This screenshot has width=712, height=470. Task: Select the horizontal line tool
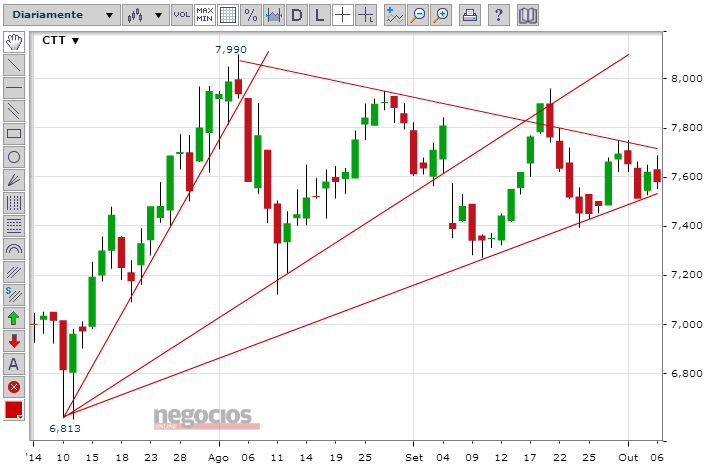tap(14, 88)
